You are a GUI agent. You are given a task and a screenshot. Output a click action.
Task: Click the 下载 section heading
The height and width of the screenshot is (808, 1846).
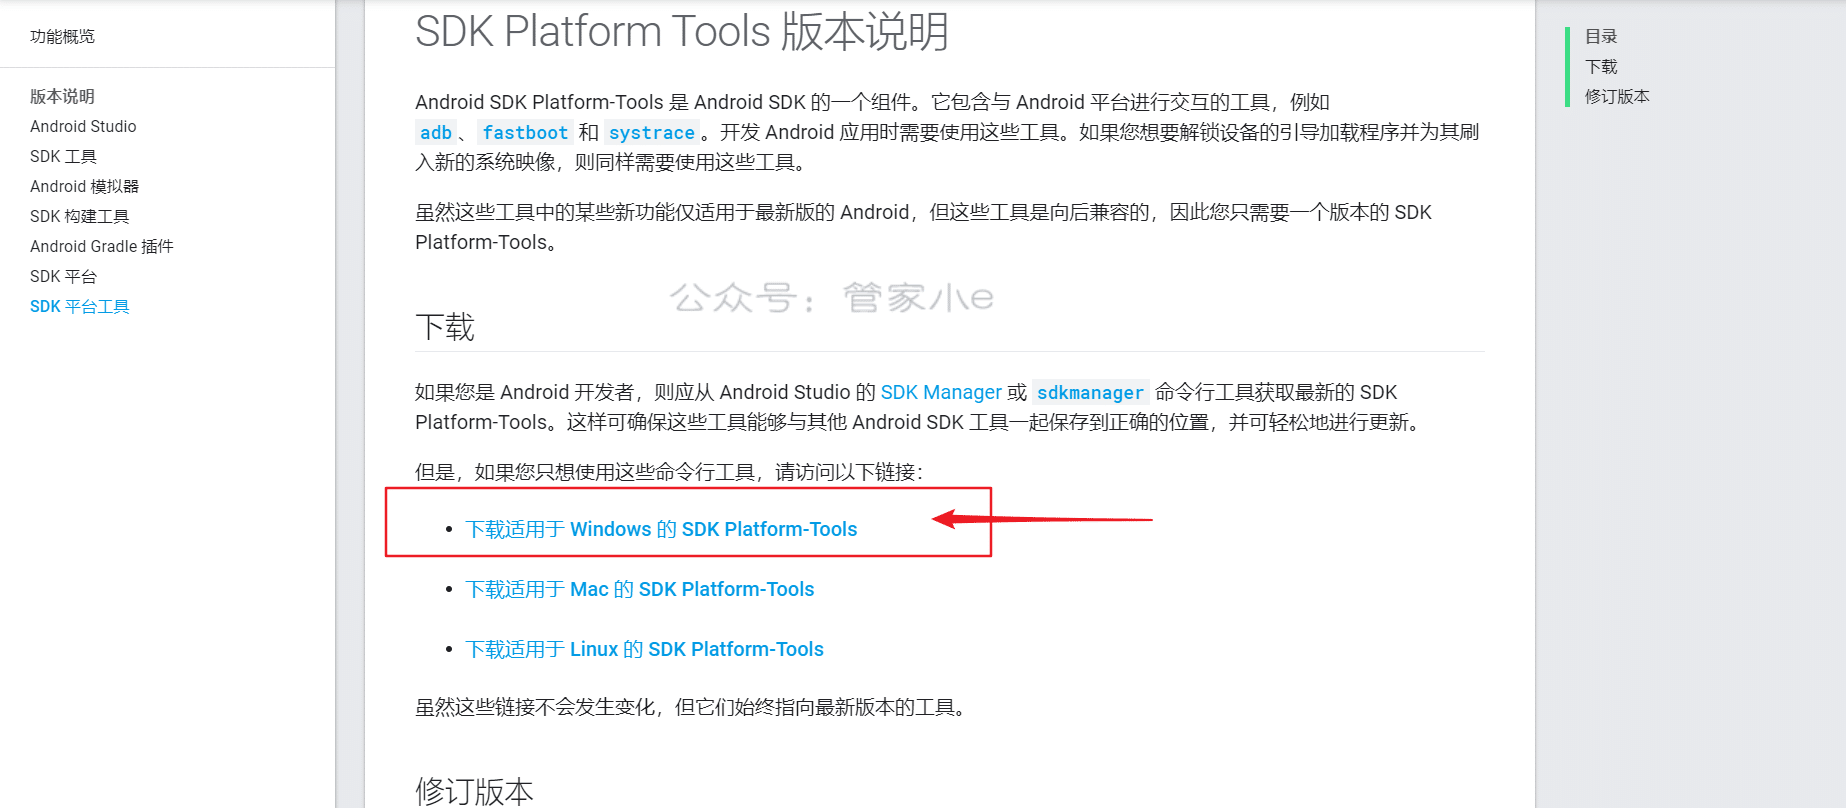pyautogui.click(x=445, y=327)
